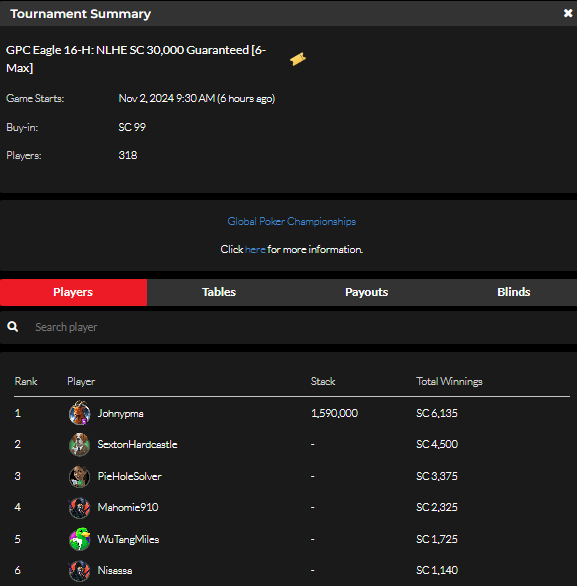Switch to the Payouts tab

click(x=367, y=292)
